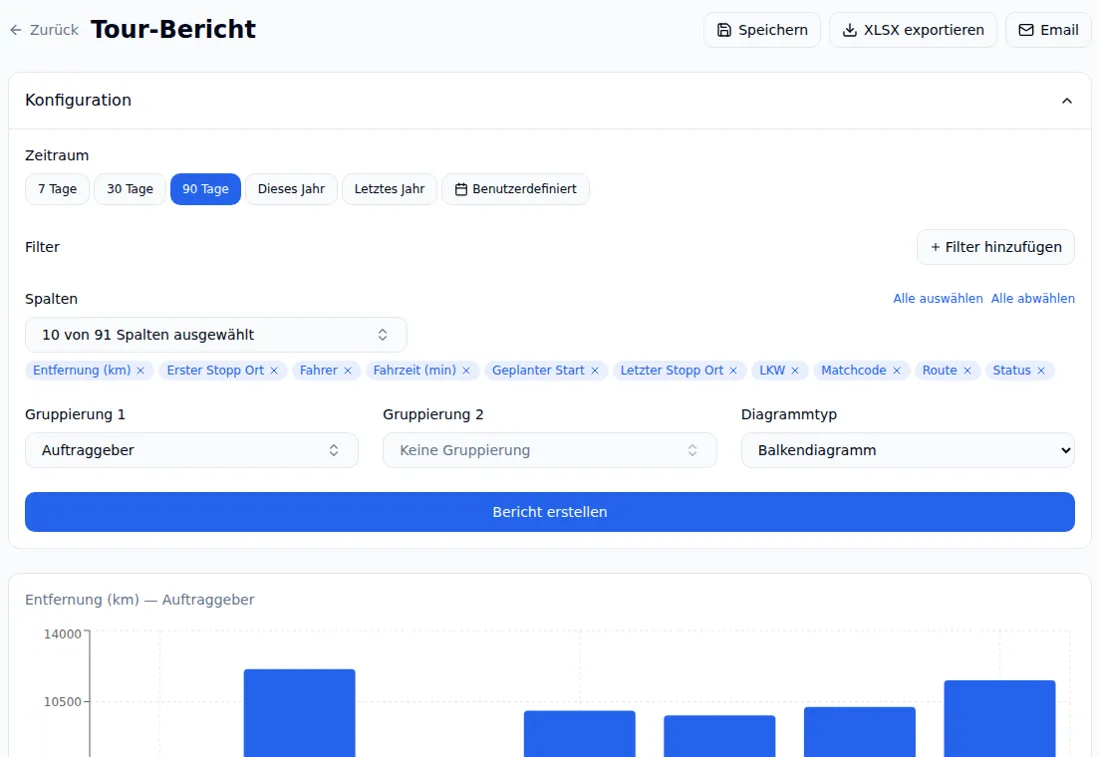1100x757 pixels.
Task: Click Bericht erstellen button
Action: (549, 512)
